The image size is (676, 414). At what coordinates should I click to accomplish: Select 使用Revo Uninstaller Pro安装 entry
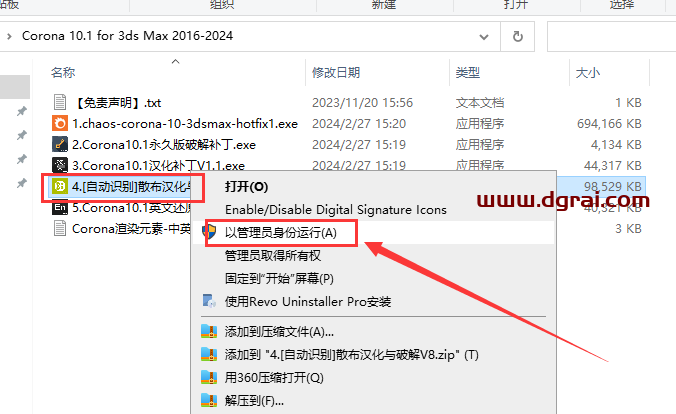click(308, 301)
